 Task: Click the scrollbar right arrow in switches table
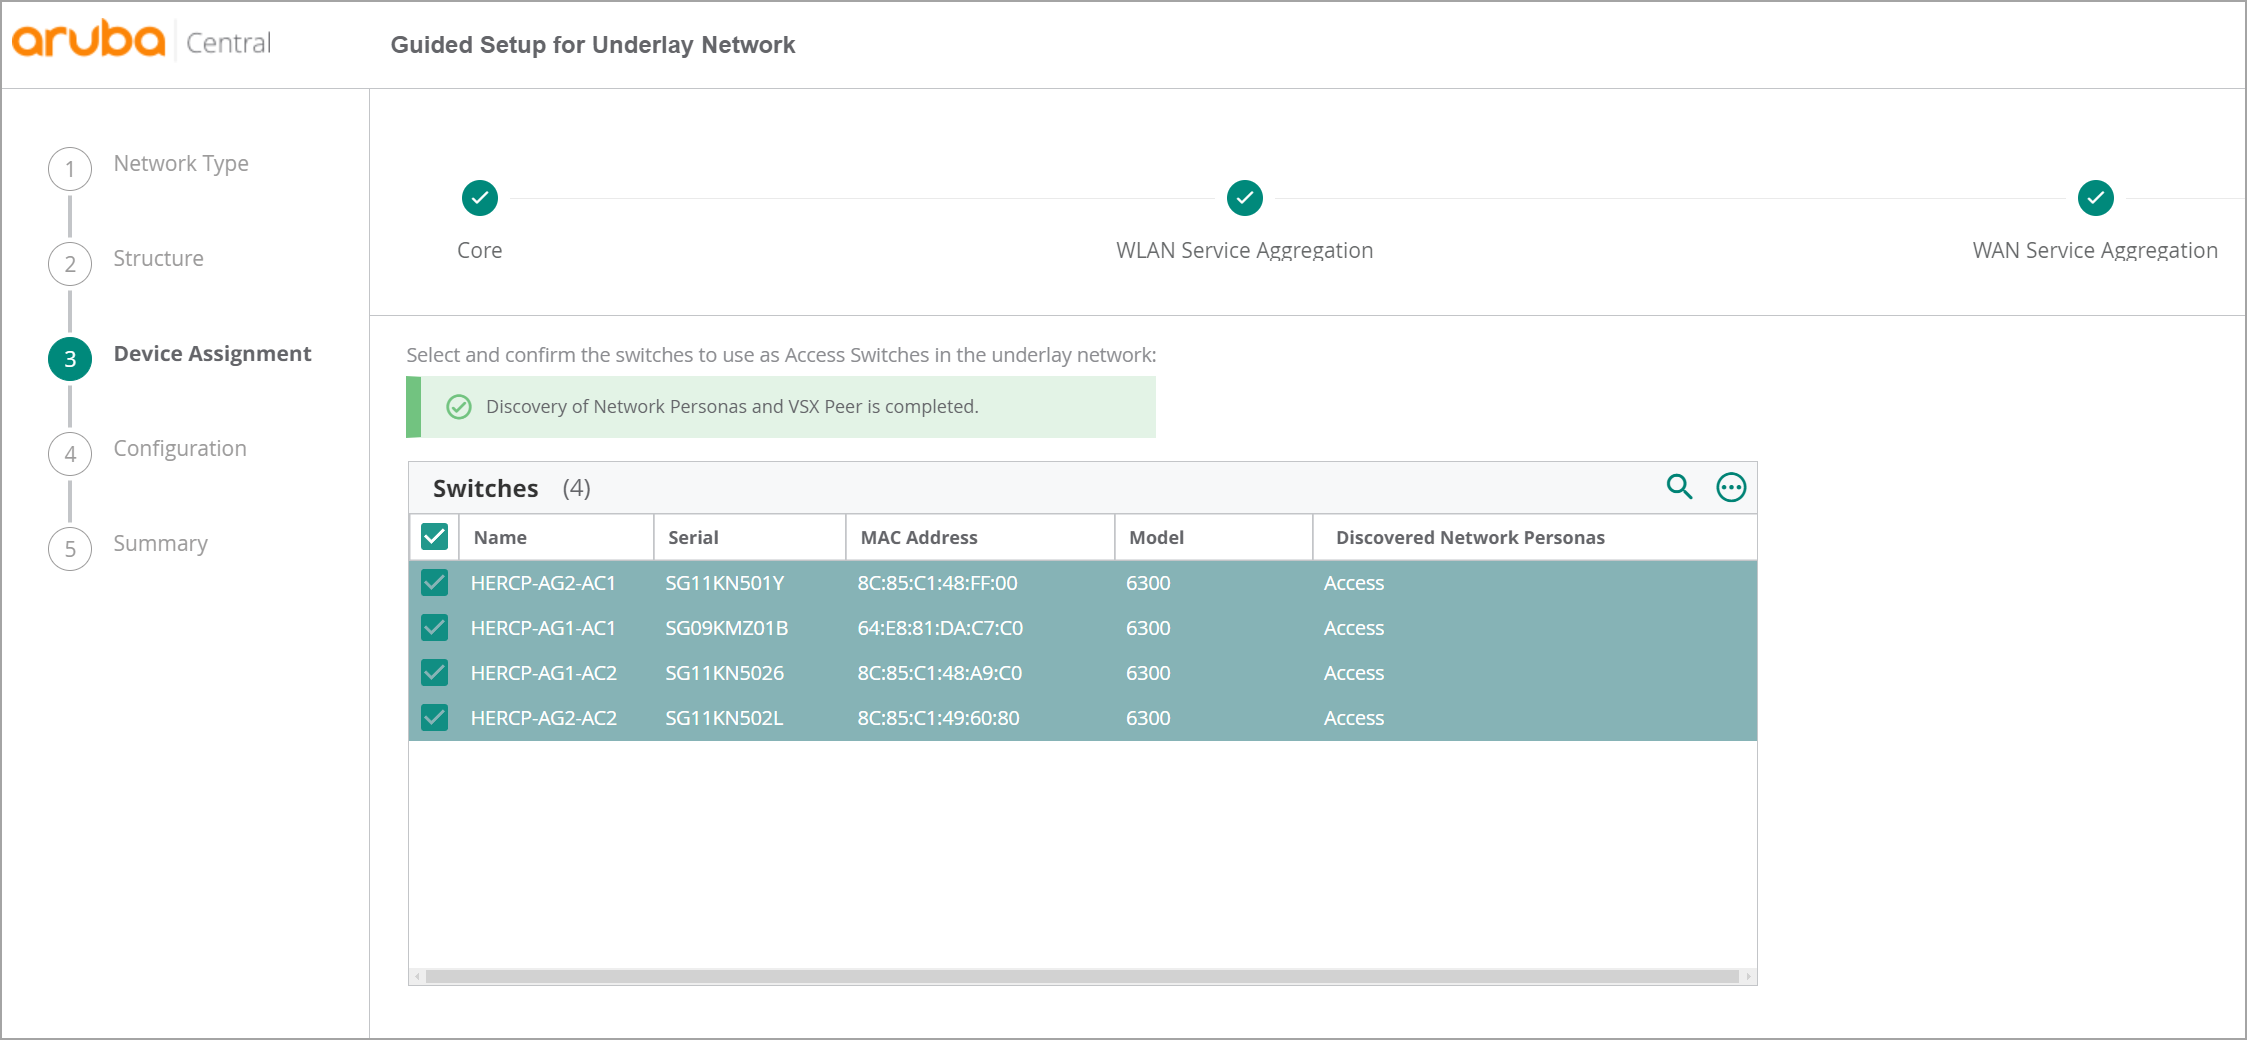point(1748,976)
